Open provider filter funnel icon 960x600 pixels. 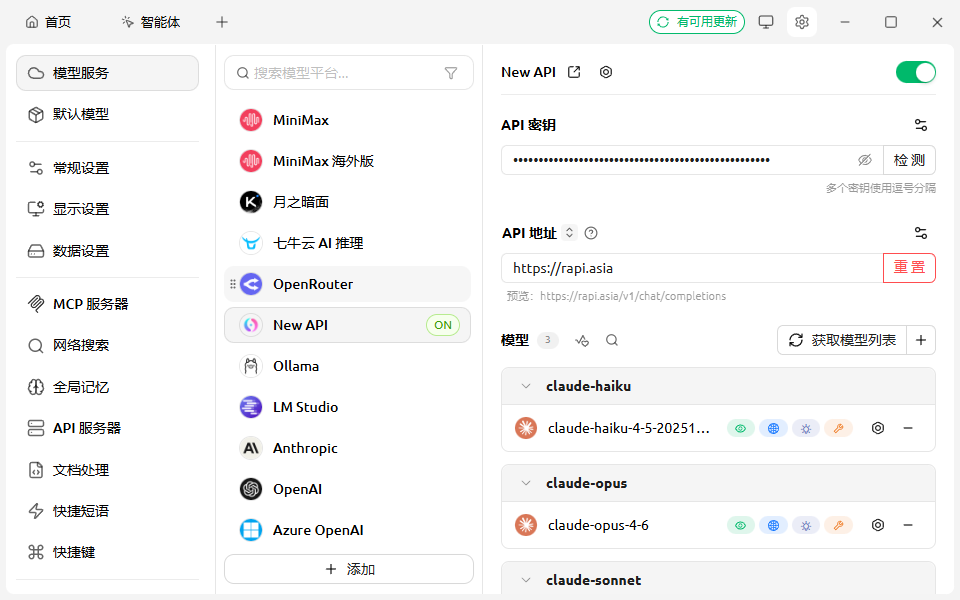451,73
